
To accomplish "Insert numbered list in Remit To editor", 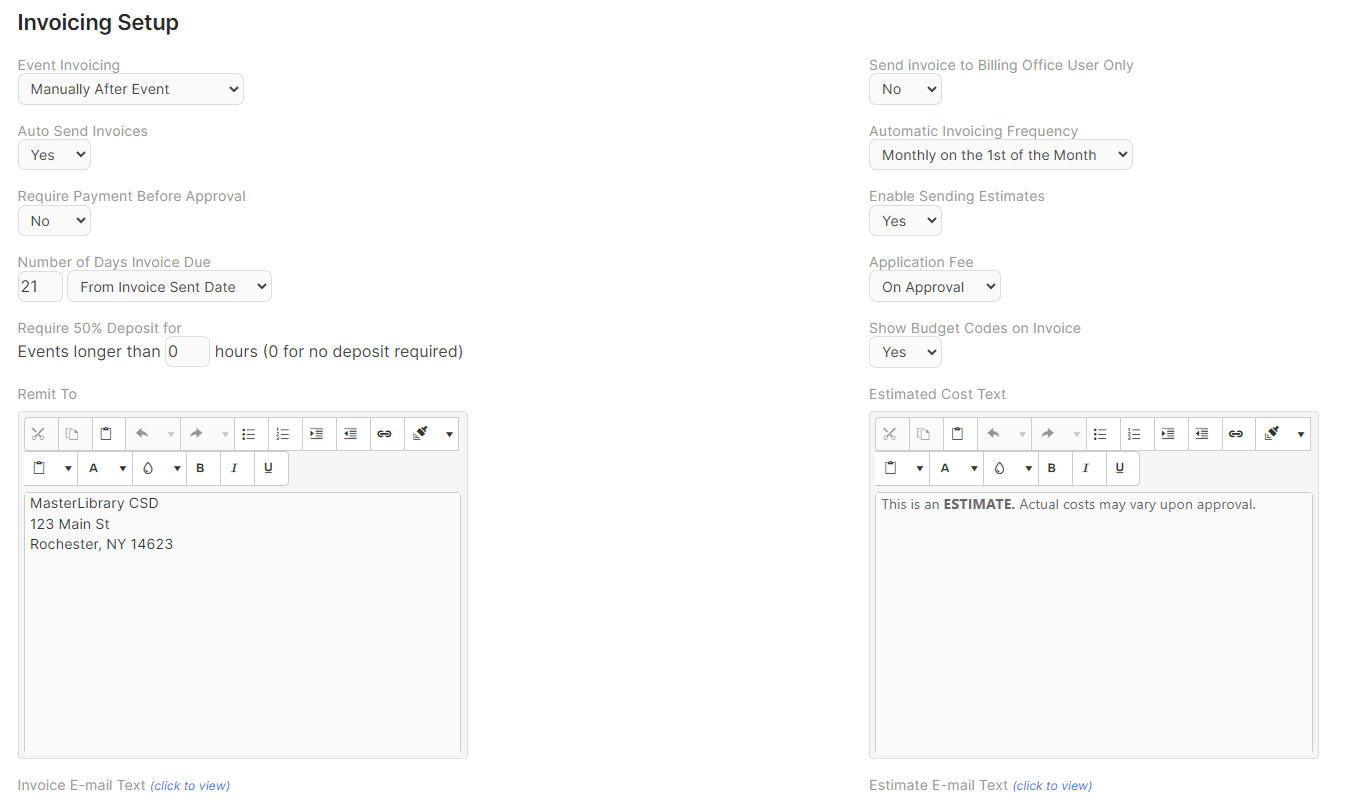I will (283, 434).
